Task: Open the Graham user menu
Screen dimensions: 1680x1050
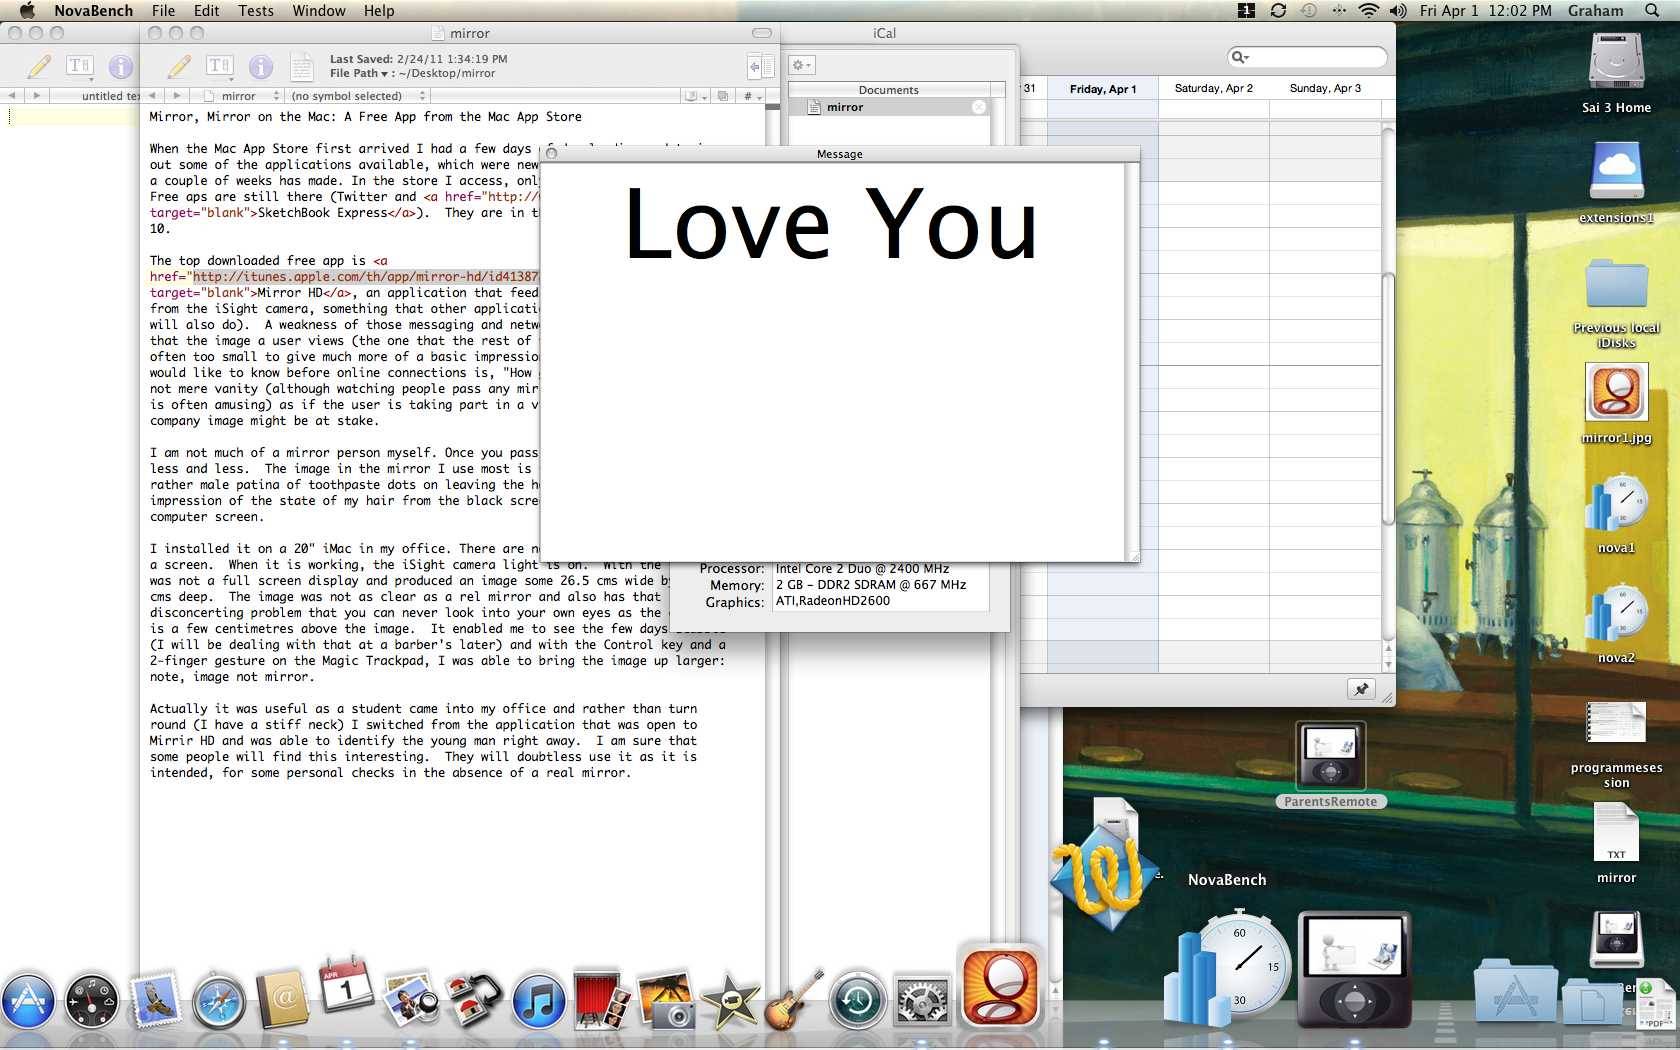Action: 1595,10
